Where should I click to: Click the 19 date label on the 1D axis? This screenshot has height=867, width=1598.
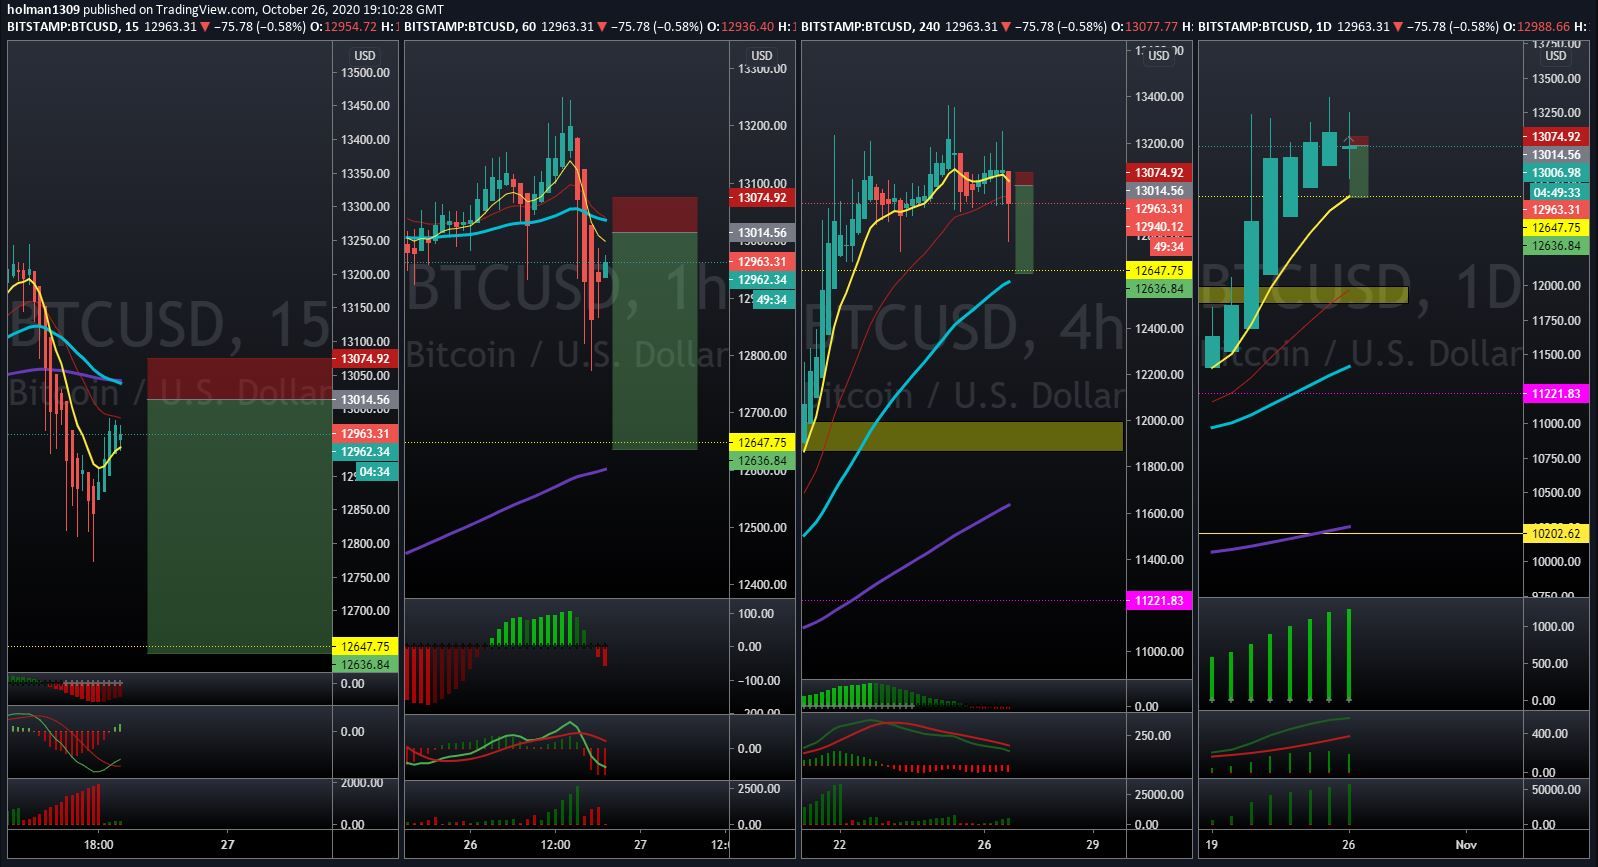click(1214, 844)
